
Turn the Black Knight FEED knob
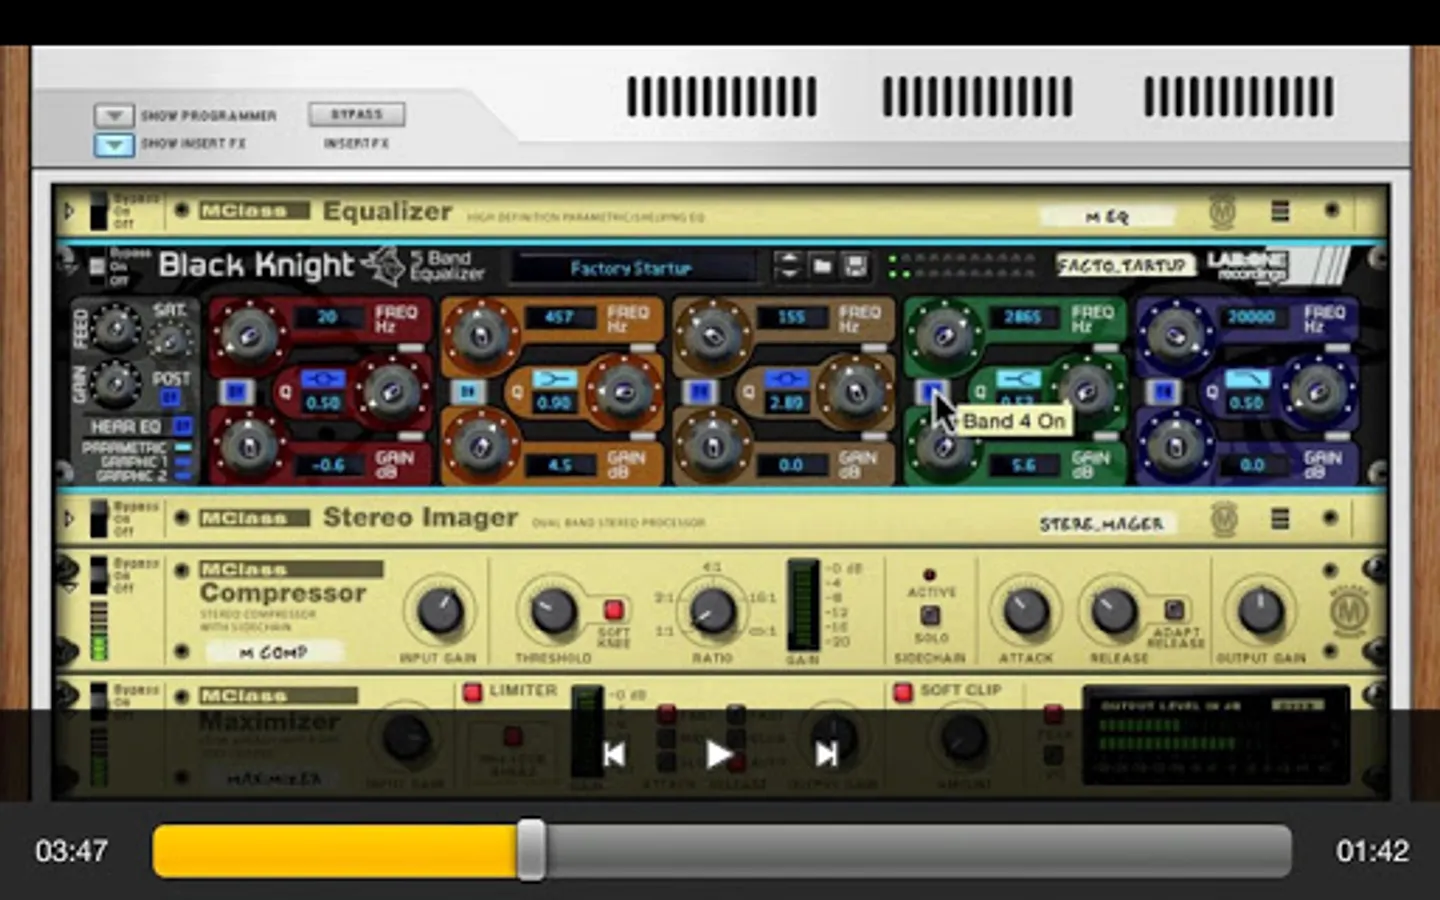pyautogui.click(x=116, y=327)
